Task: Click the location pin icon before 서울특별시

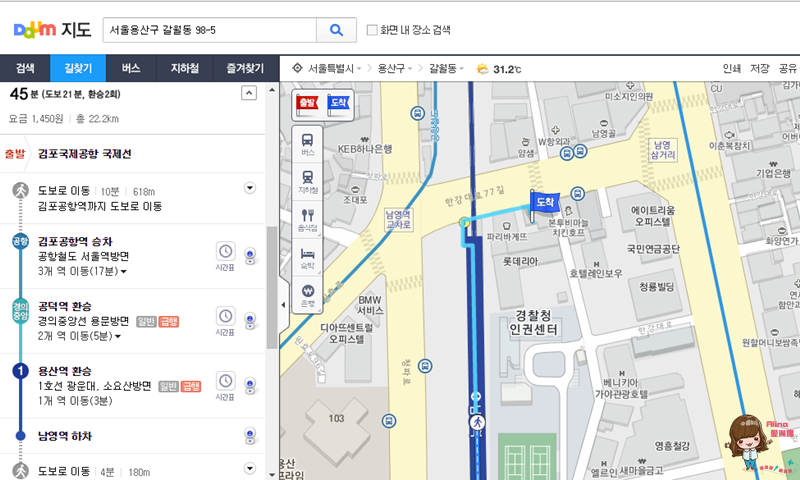Action: [297, 68]
